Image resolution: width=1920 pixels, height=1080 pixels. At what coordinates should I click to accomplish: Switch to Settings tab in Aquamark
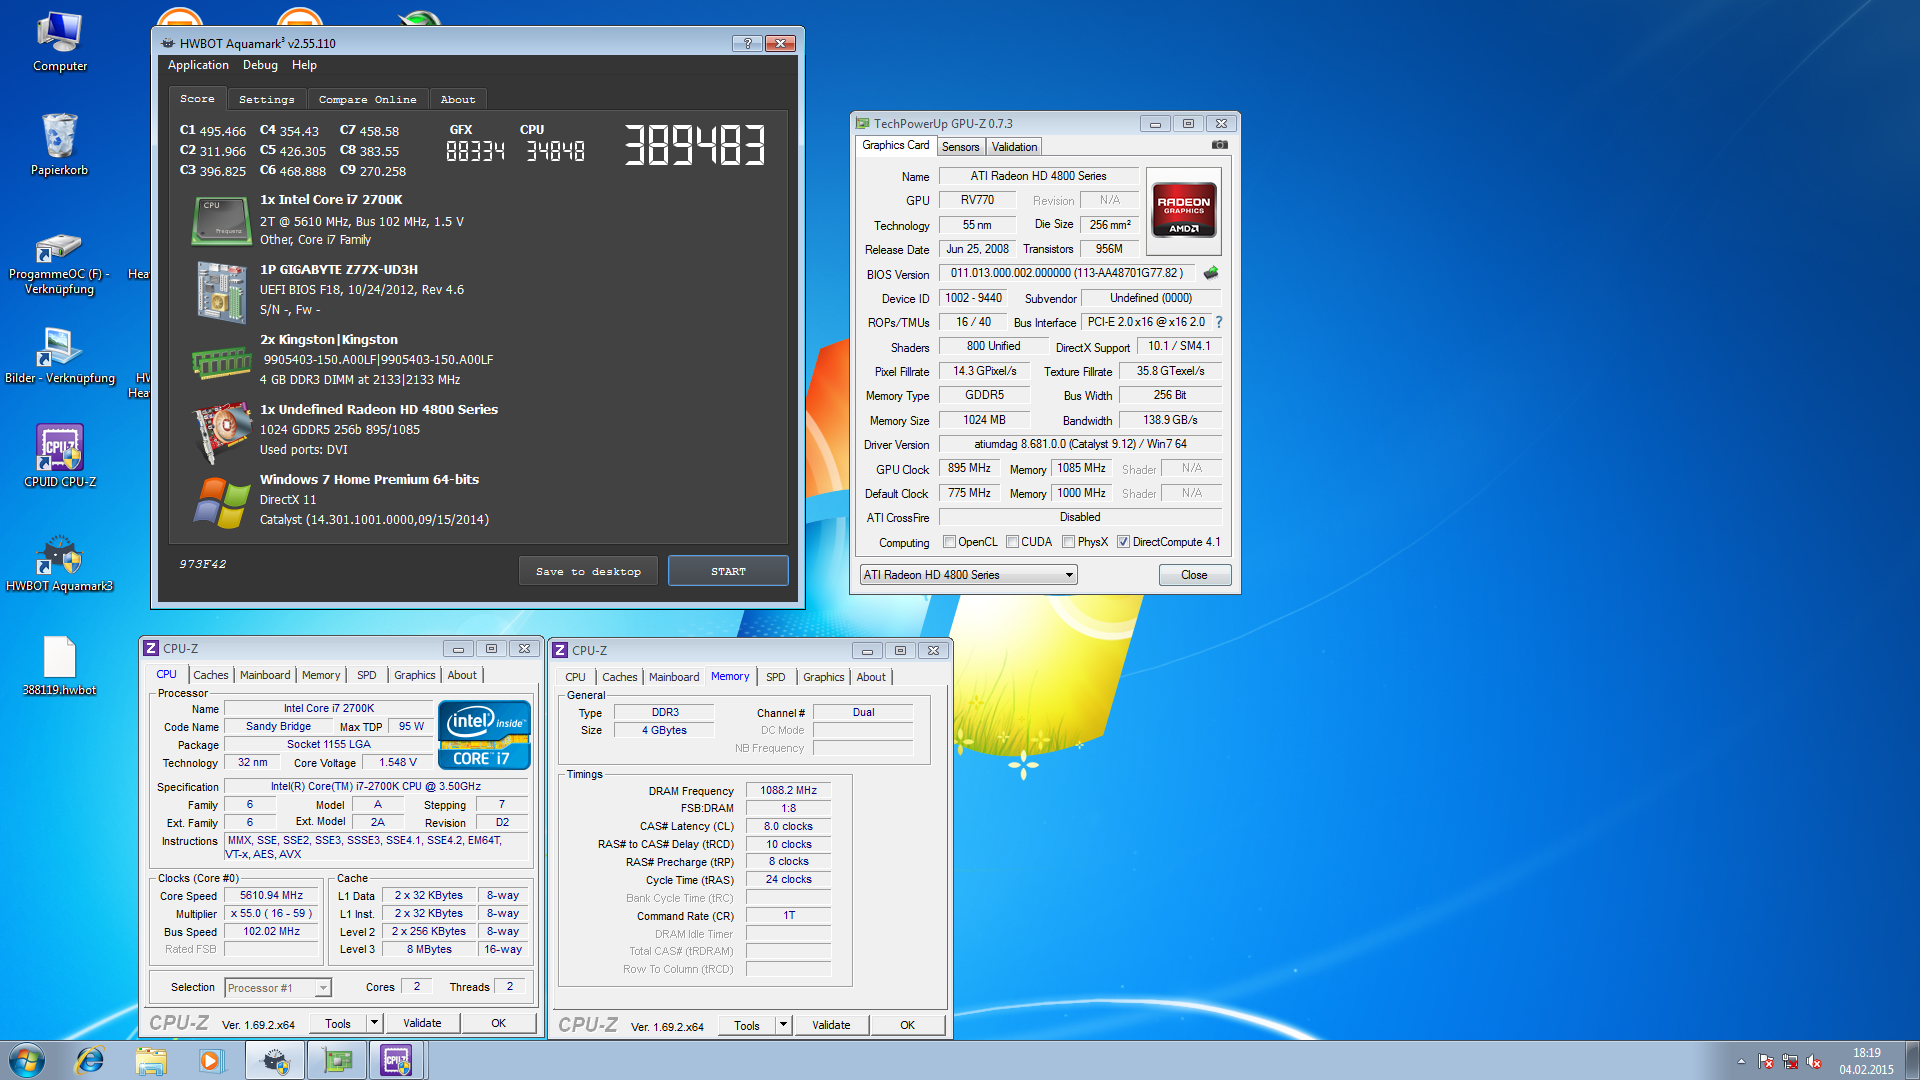click(x=267, y=99)
